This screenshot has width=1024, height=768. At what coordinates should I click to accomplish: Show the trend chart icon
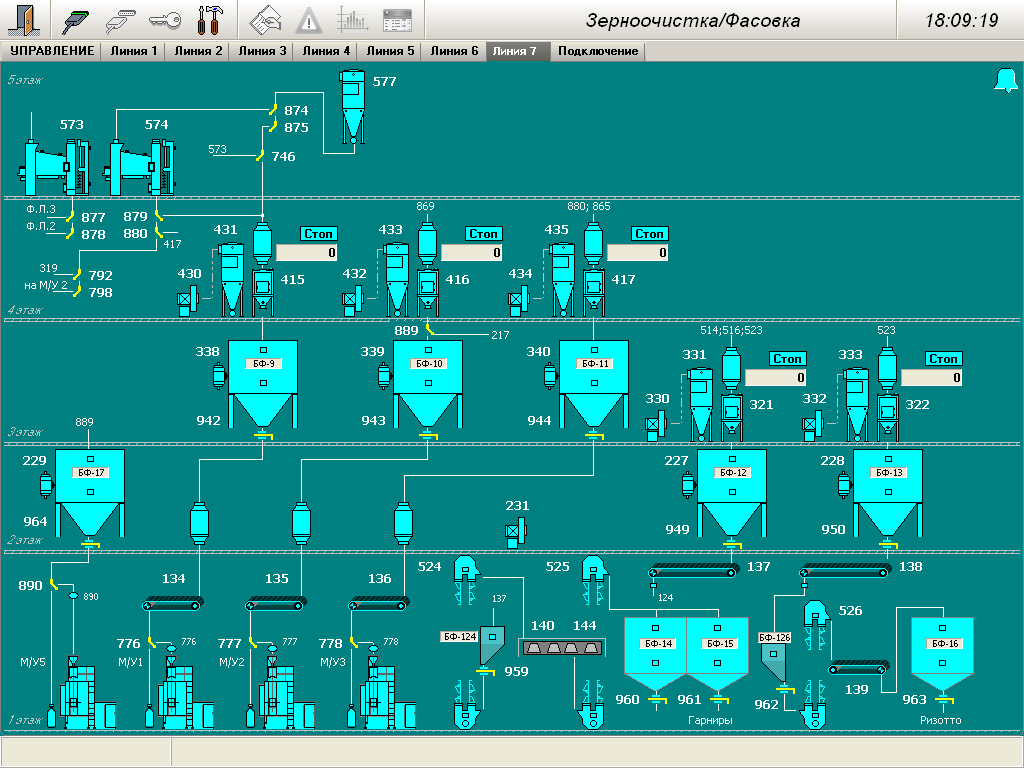pyautogui.click(x=352, y=20)
